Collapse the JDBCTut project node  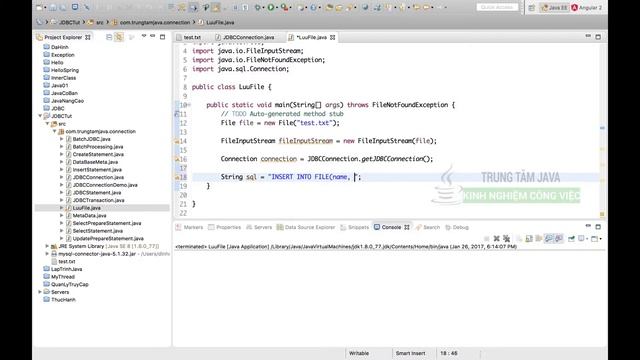(x=40, y=116)
